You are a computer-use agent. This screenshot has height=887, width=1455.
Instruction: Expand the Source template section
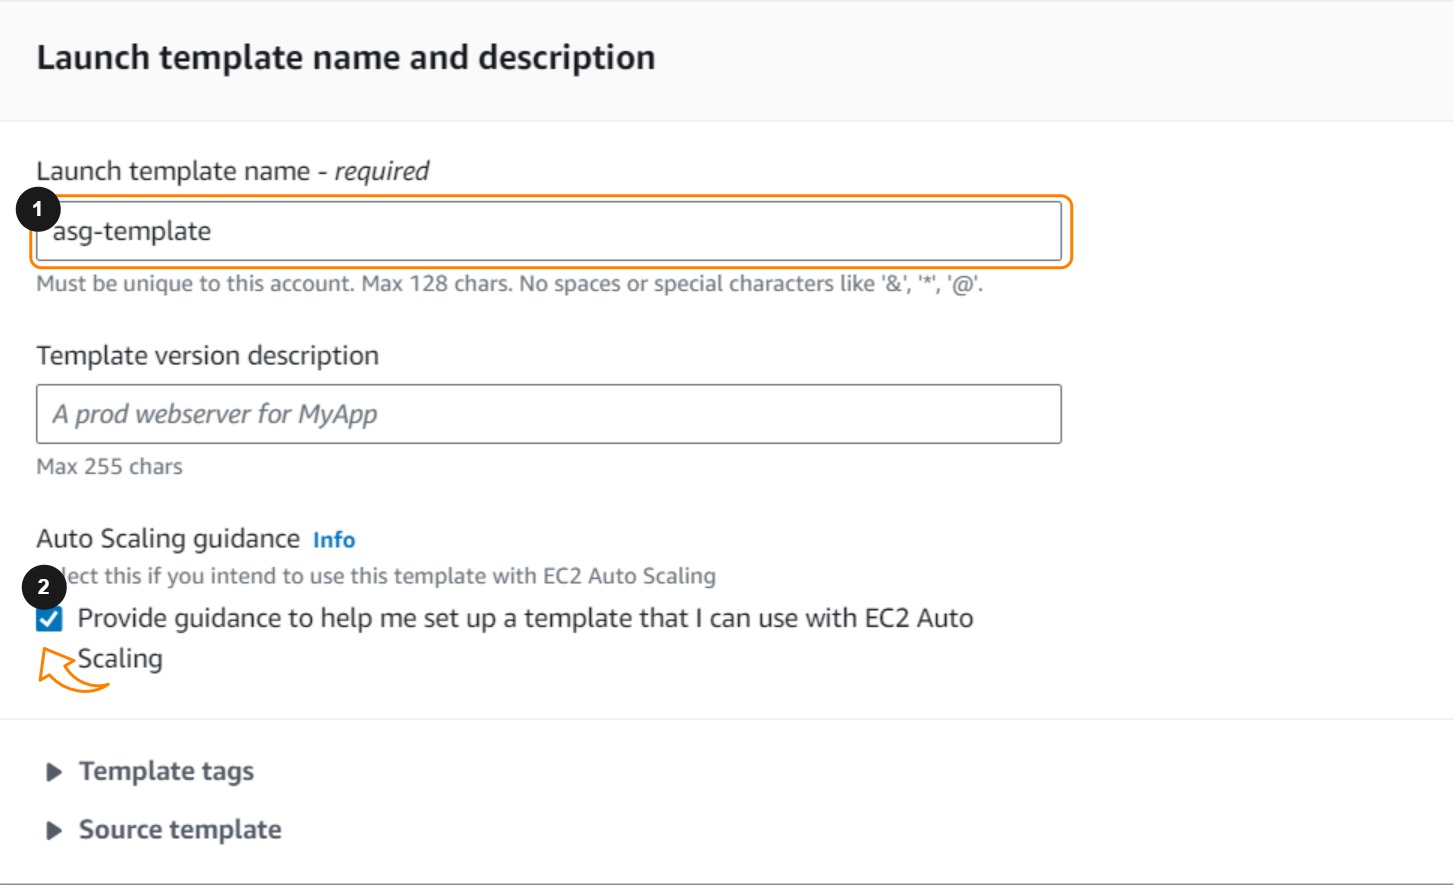point(180,830)
